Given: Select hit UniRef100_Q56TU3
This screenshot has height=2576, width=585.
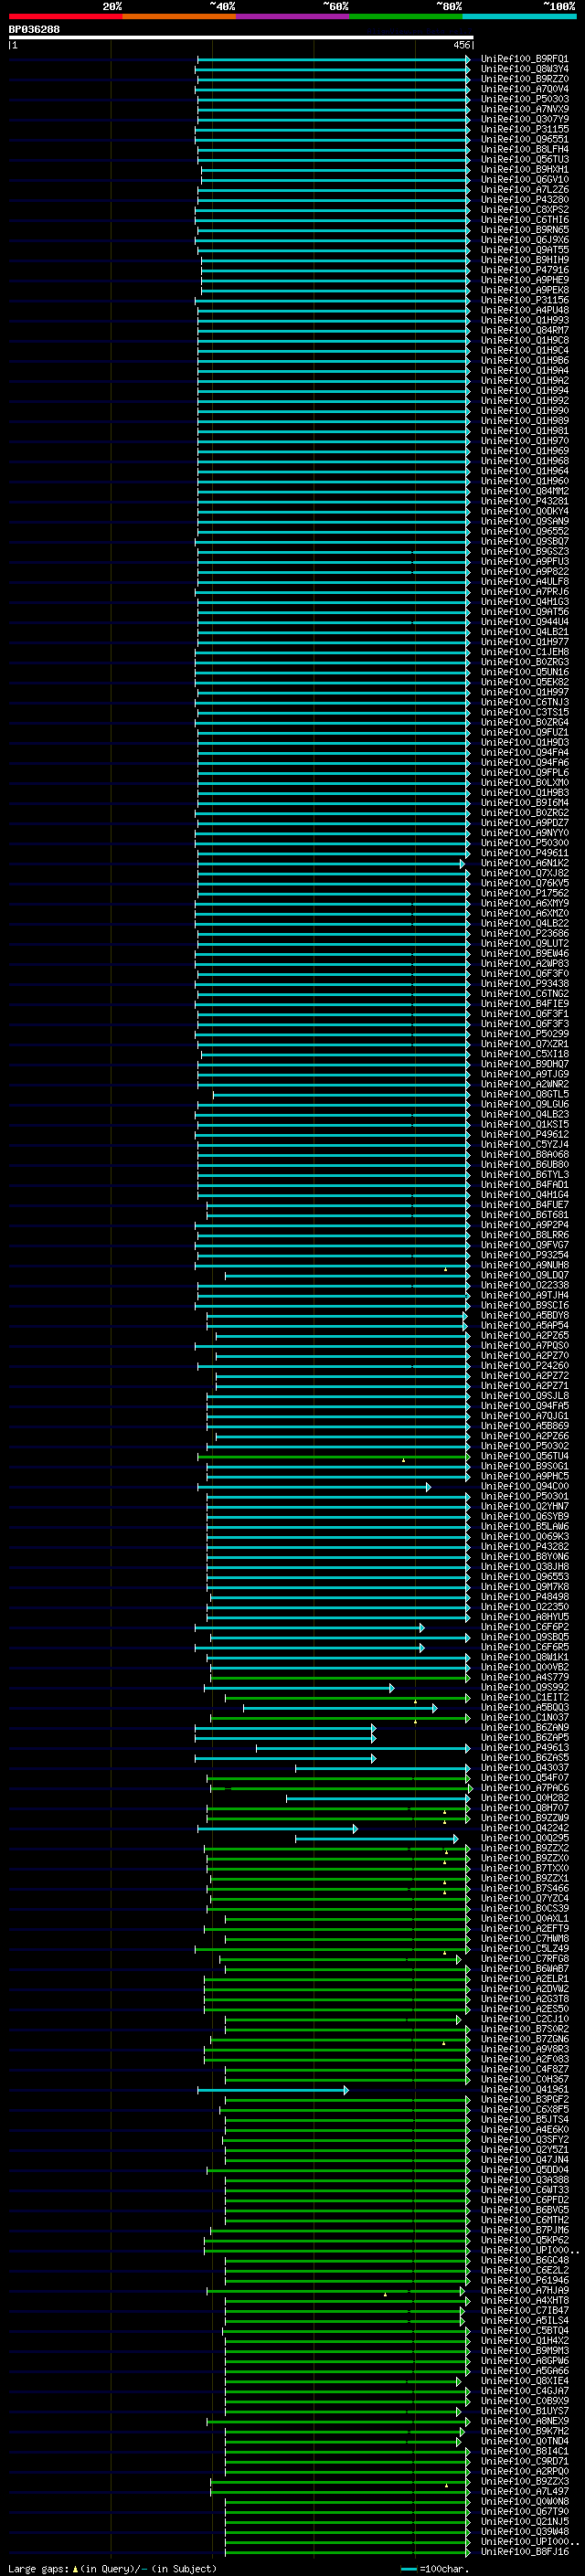Looking at the screenshot, I should (x=524, y=159).
